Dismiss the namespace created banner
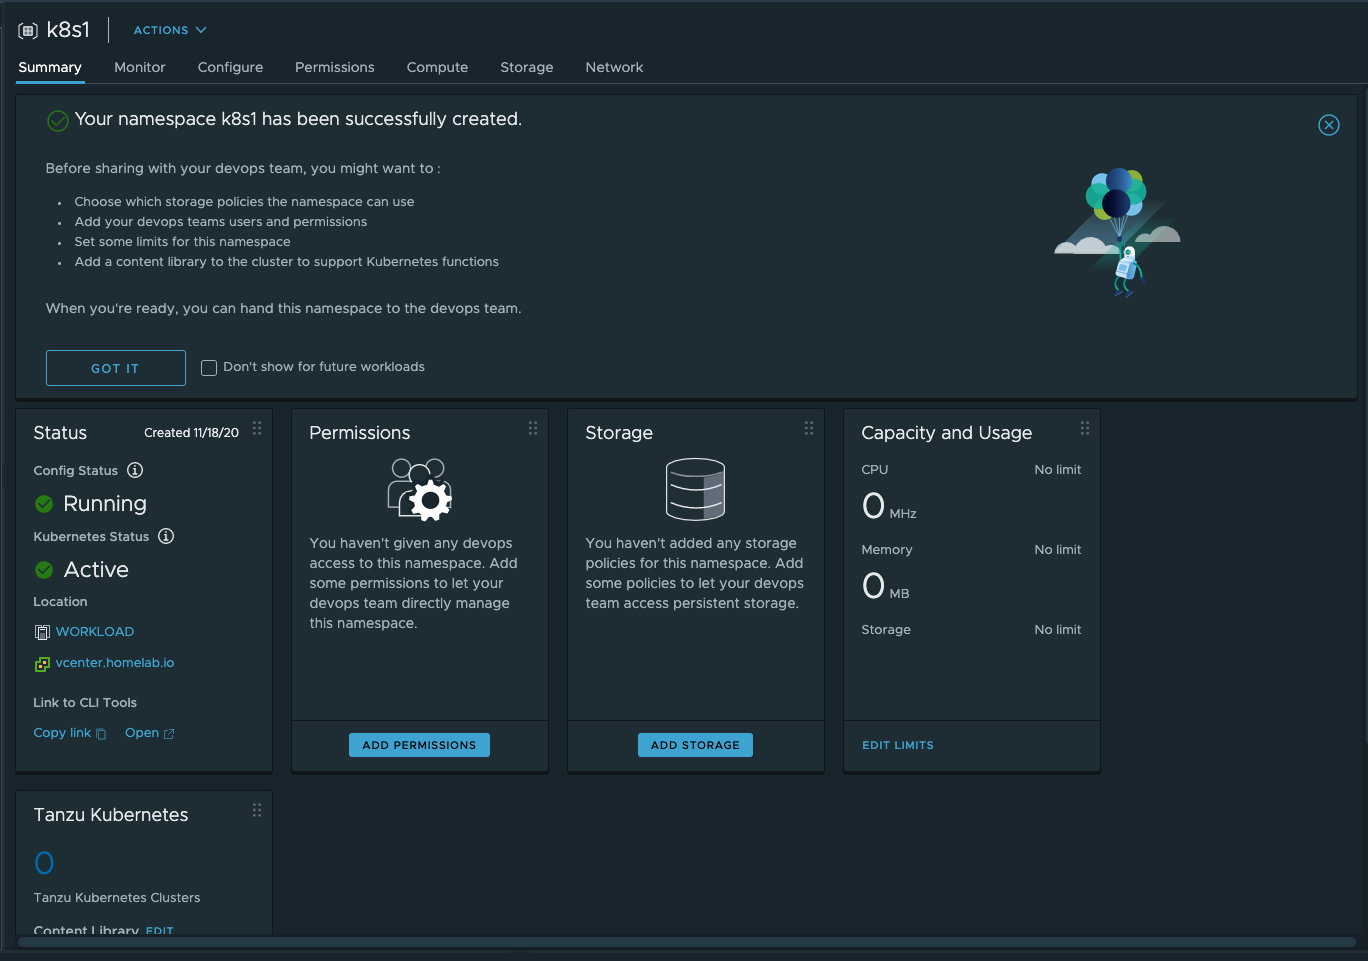 tap(1328, 125)
